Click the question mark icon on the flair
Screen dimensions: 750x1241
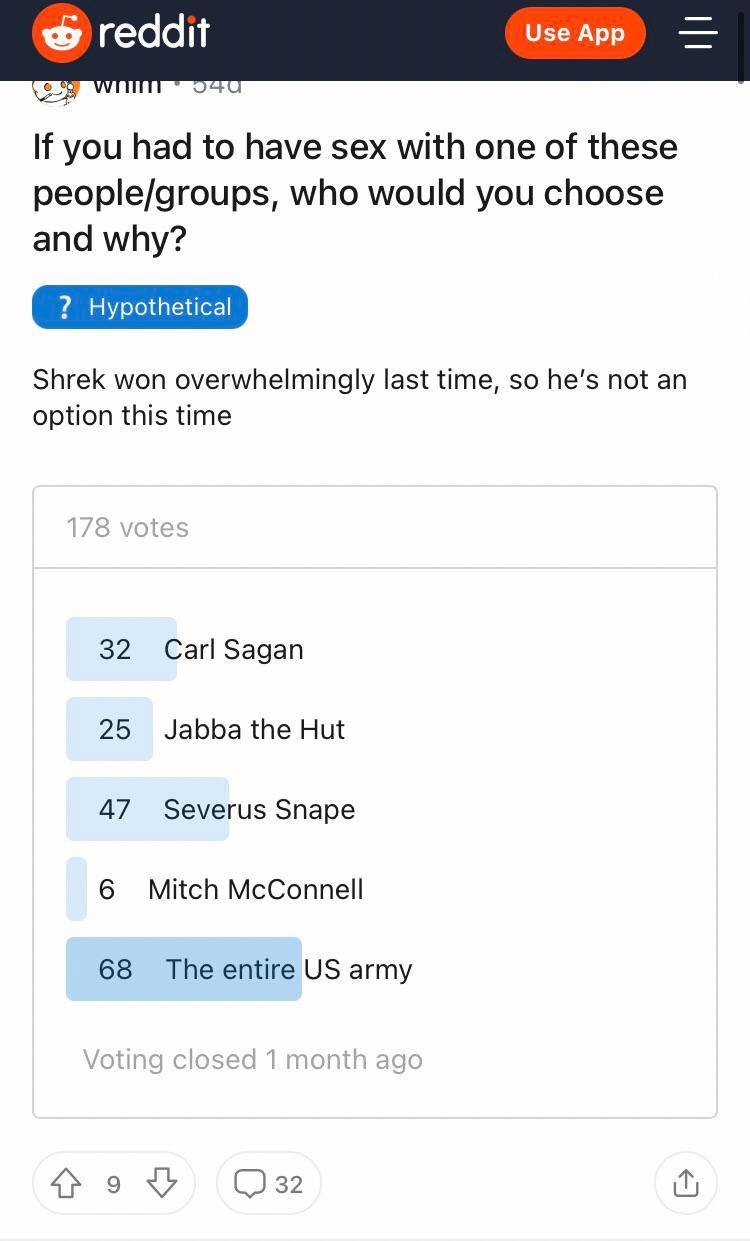(x=64, y=307)
